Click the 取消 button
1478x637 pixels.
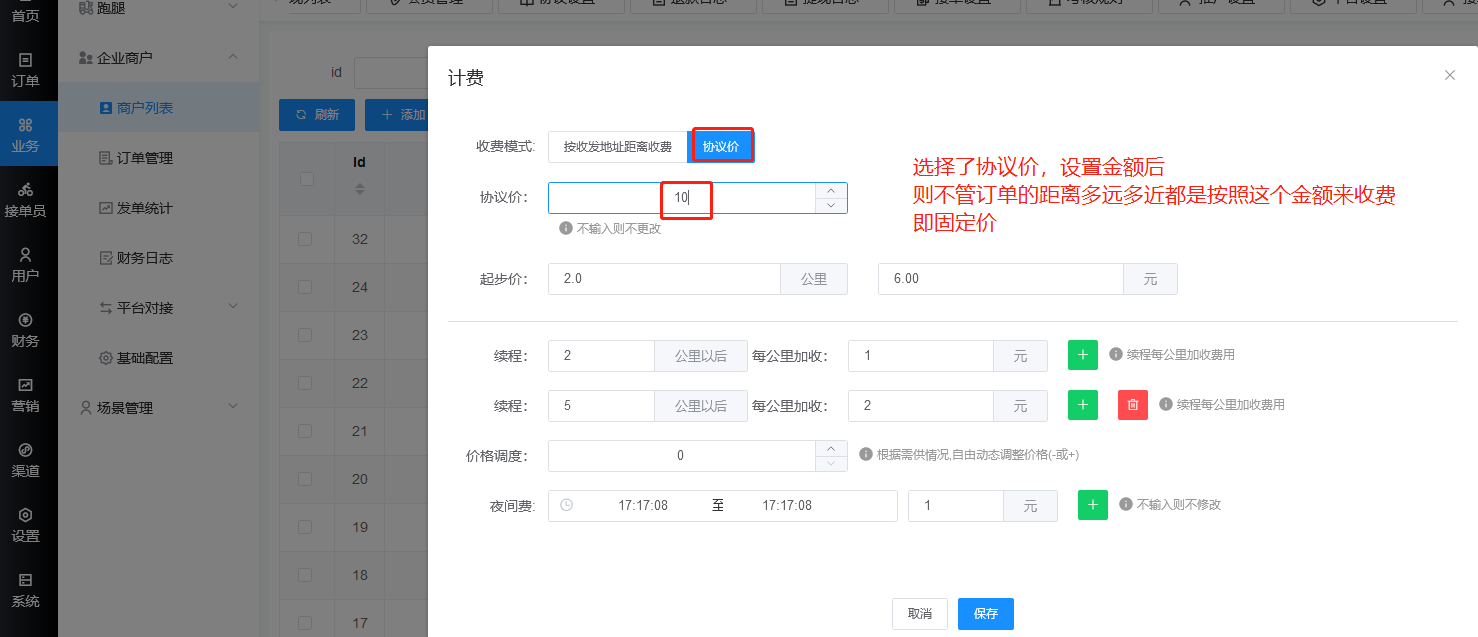point(919,613)
